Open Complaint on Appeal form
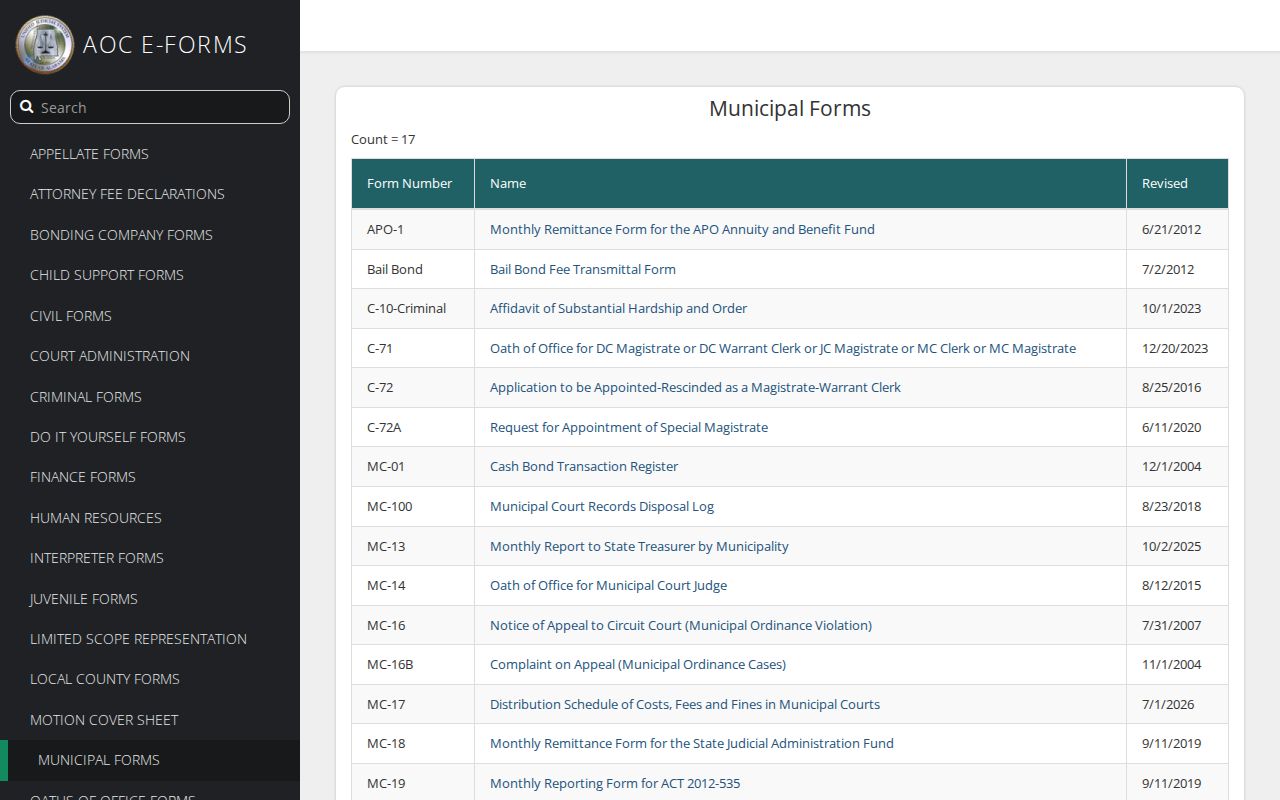The height and width of the screenshot is (800, 1280). tap(638, 664)
